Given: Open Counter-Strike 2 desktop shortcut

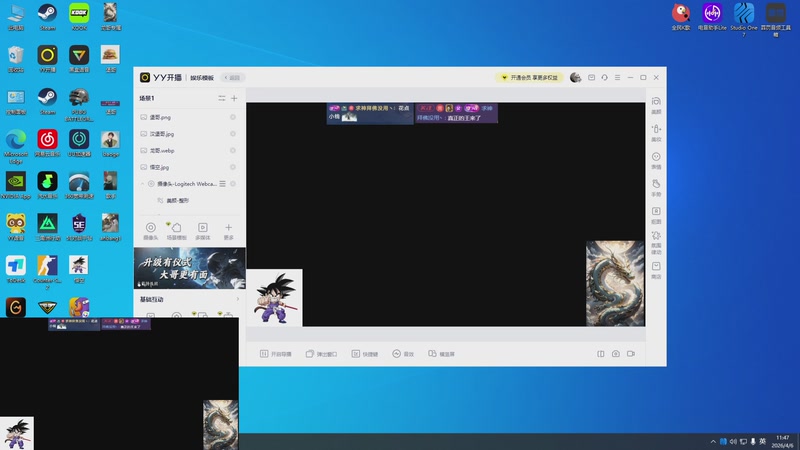Looking at the screenshot, I should [47, 272].
